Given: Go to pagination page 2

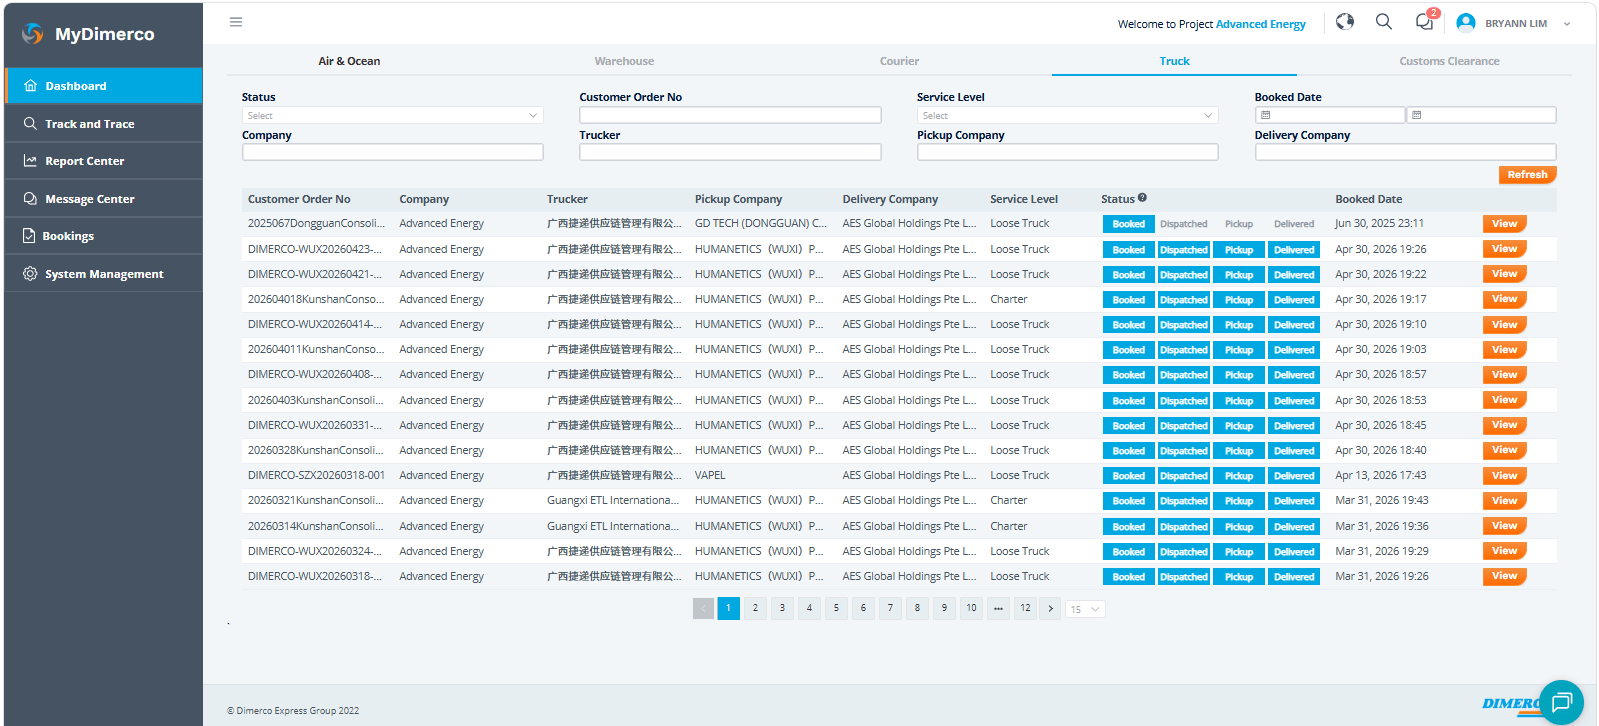Looking at the screenshot, I should point(755,608).
